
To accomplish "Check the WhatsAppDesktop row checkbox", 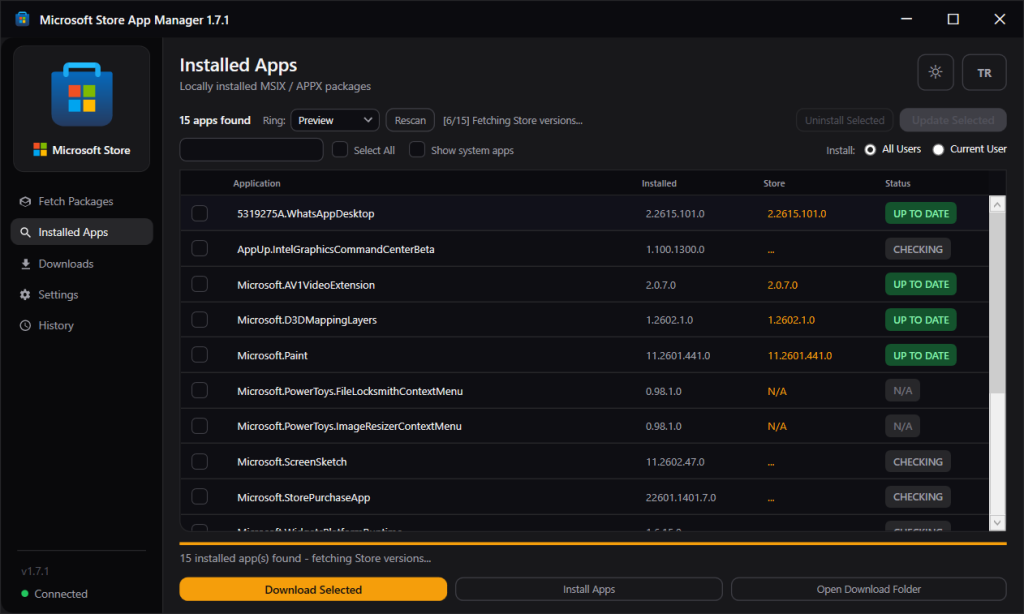I will pos(199,214).
